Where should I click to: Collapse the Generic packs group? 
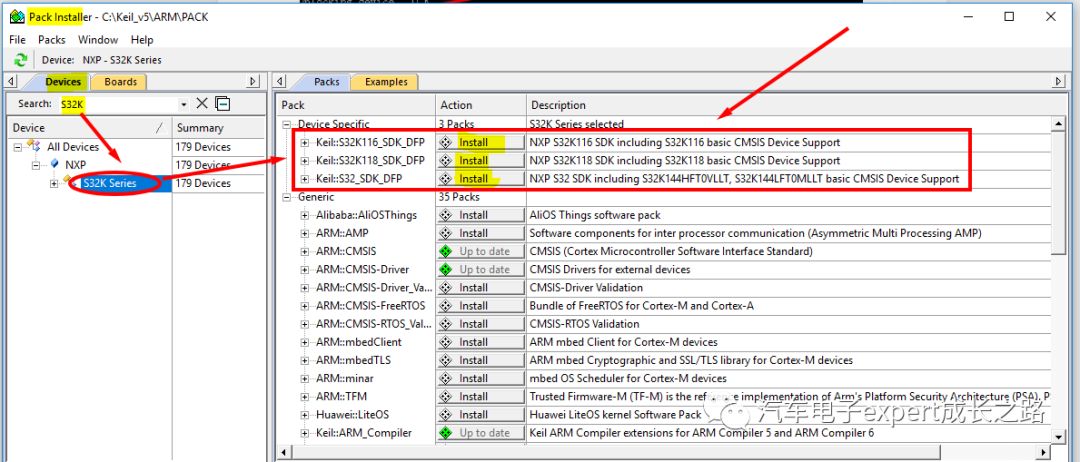(x=286, y=197)
